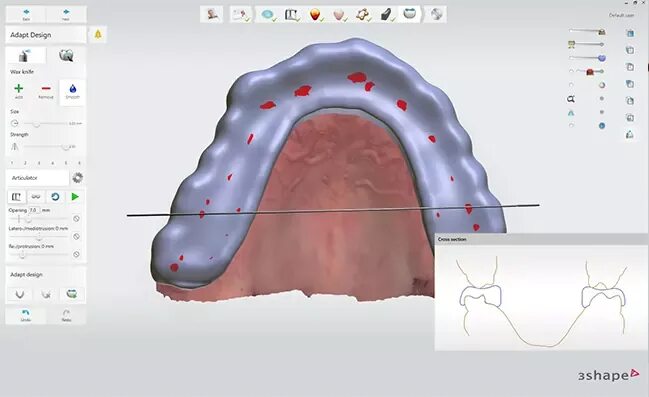Open the second workflow step with pencil icon
This screenshot has width=649, height=397.
pos(240,14)
